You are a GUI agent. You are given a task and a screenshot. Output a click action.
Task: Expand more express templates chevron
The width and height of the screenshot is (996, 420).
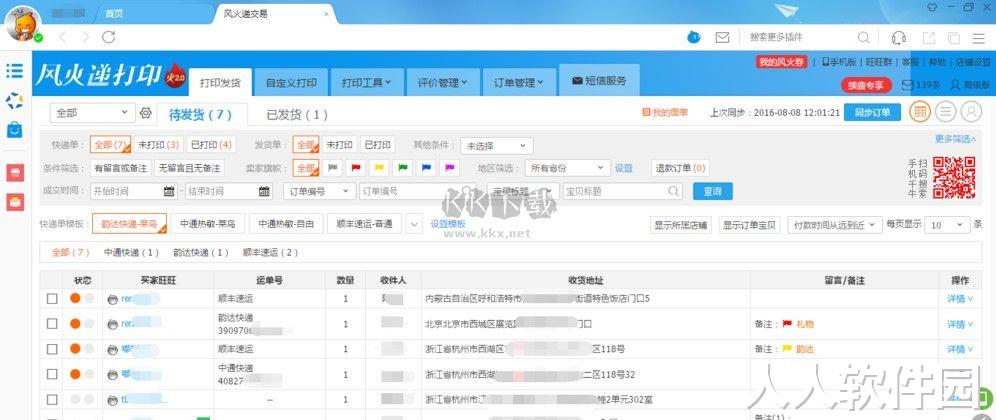414,224
